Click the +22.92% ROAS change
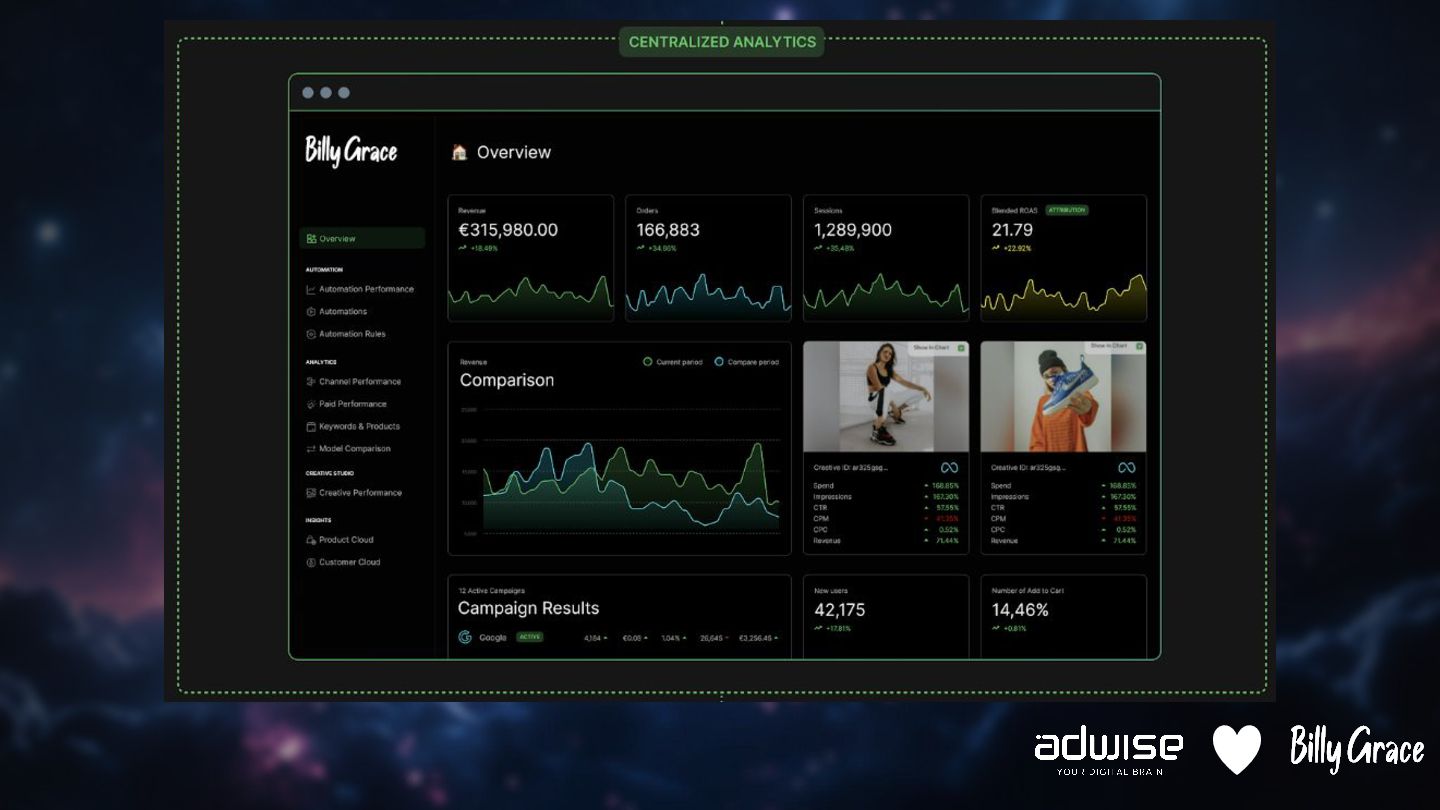The width and height of the screenshot is (1440, 810). pos(1017,248)
